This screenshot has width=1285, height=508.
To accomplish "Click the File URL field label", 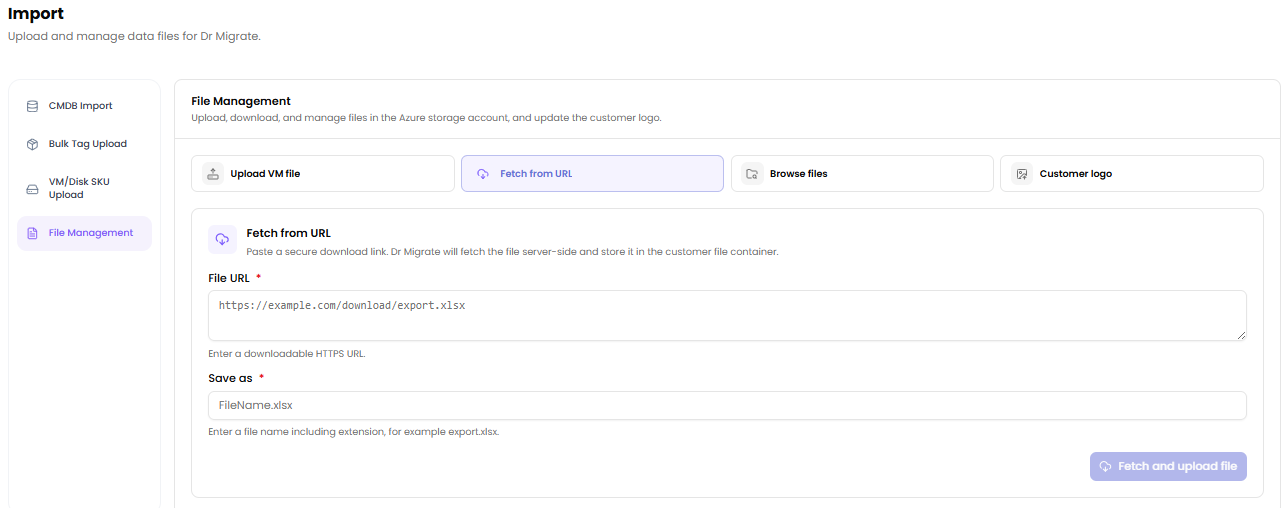I will point(229,278).
